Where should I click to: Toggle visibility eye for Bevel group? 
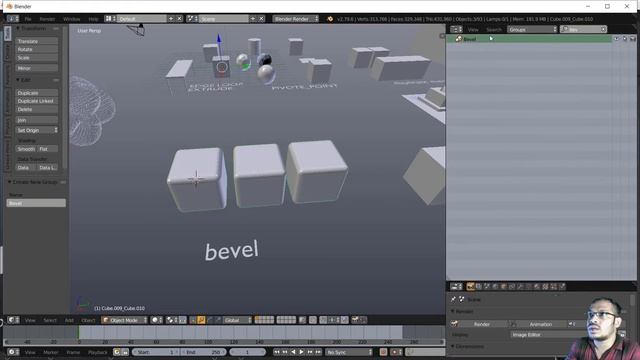tap(616, 39)
